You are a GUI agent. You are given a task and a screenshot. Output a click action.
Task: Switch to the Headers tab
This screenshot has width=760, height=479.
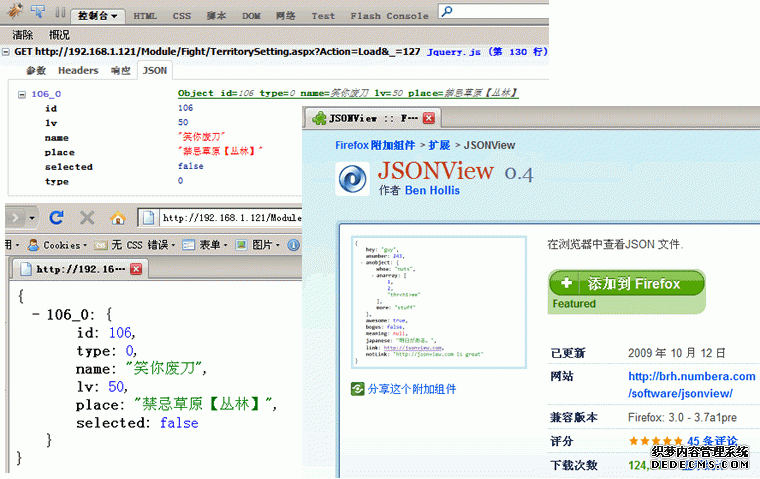coord(78,71)
